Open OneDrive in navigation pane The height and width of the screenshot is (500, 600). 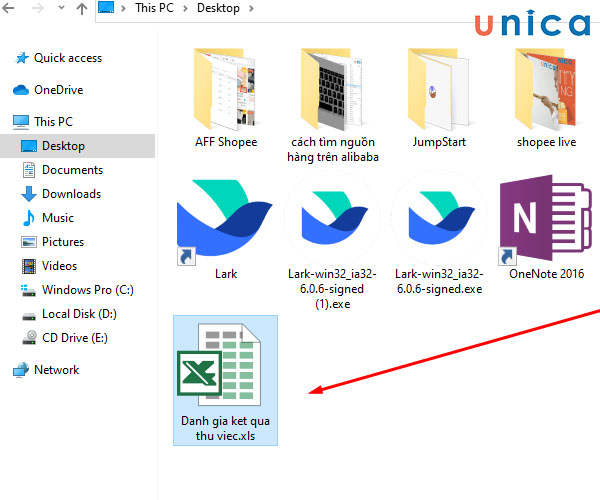59,90
